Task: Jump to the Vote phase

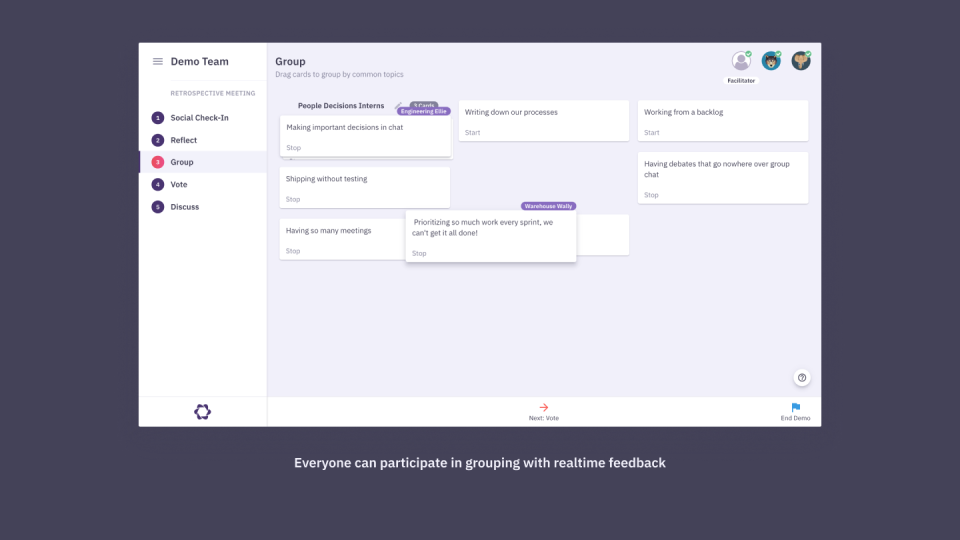Action: (178, 185)
